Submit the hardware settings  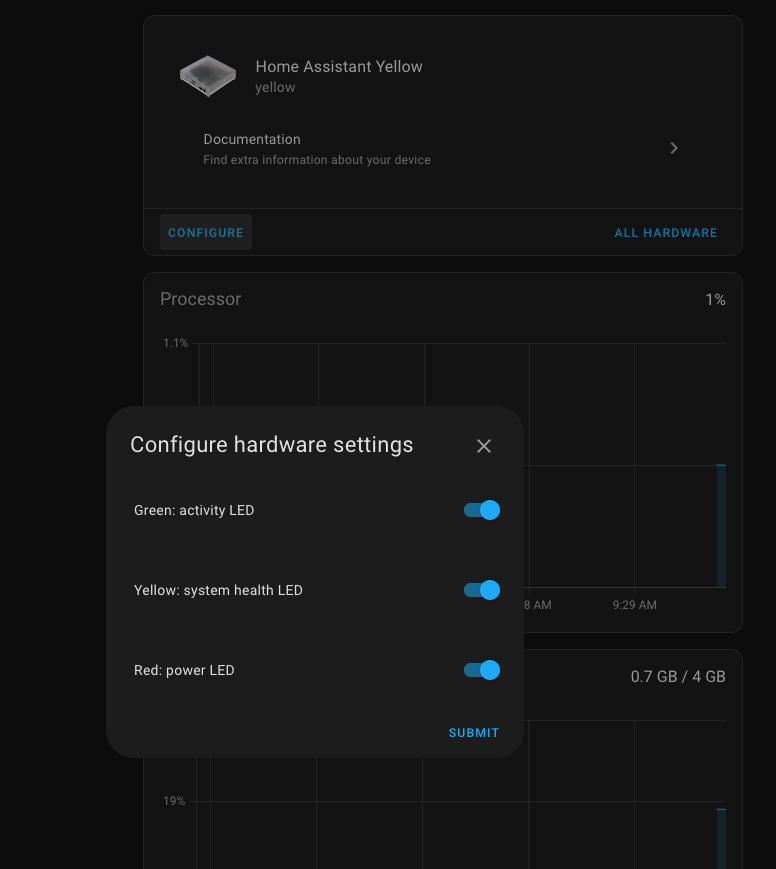pos(474,733)
